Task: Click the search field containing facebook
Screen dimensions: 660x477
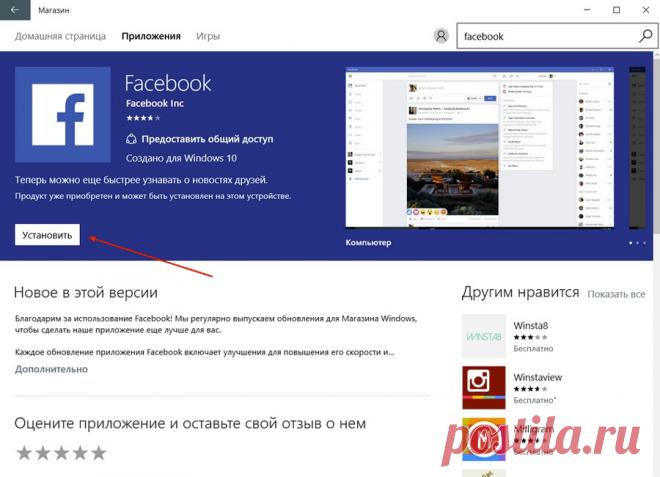Action: (x=545, y=36)
